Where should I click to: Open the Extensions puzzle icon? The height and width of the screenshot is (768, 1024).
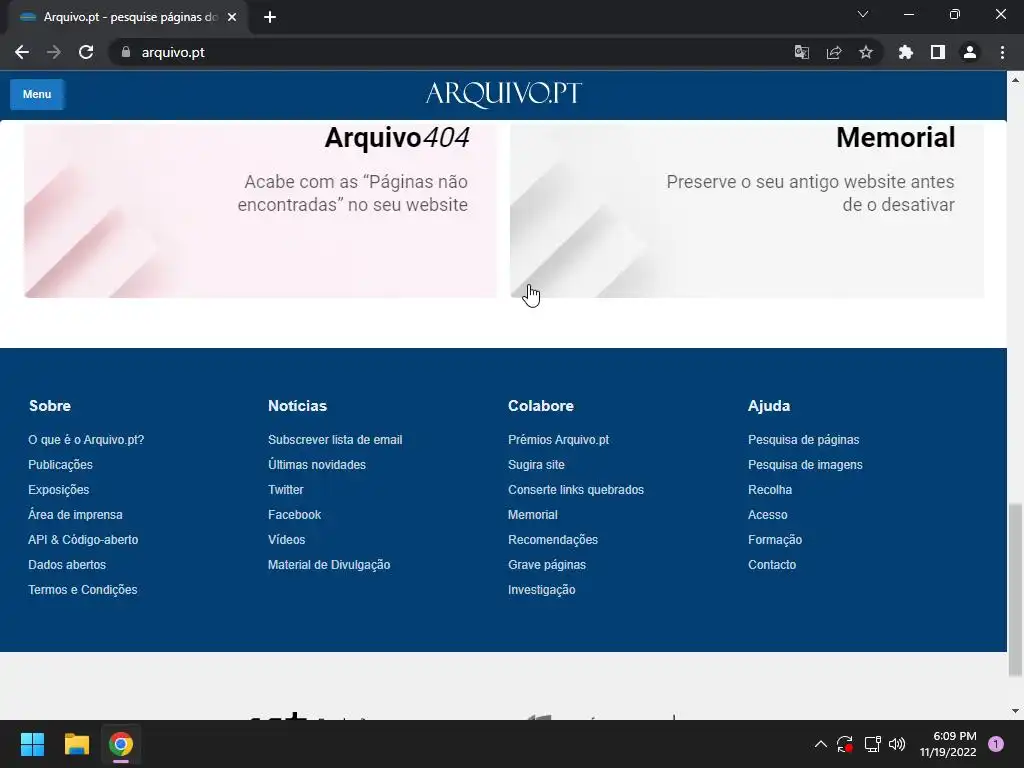point(905,52)
